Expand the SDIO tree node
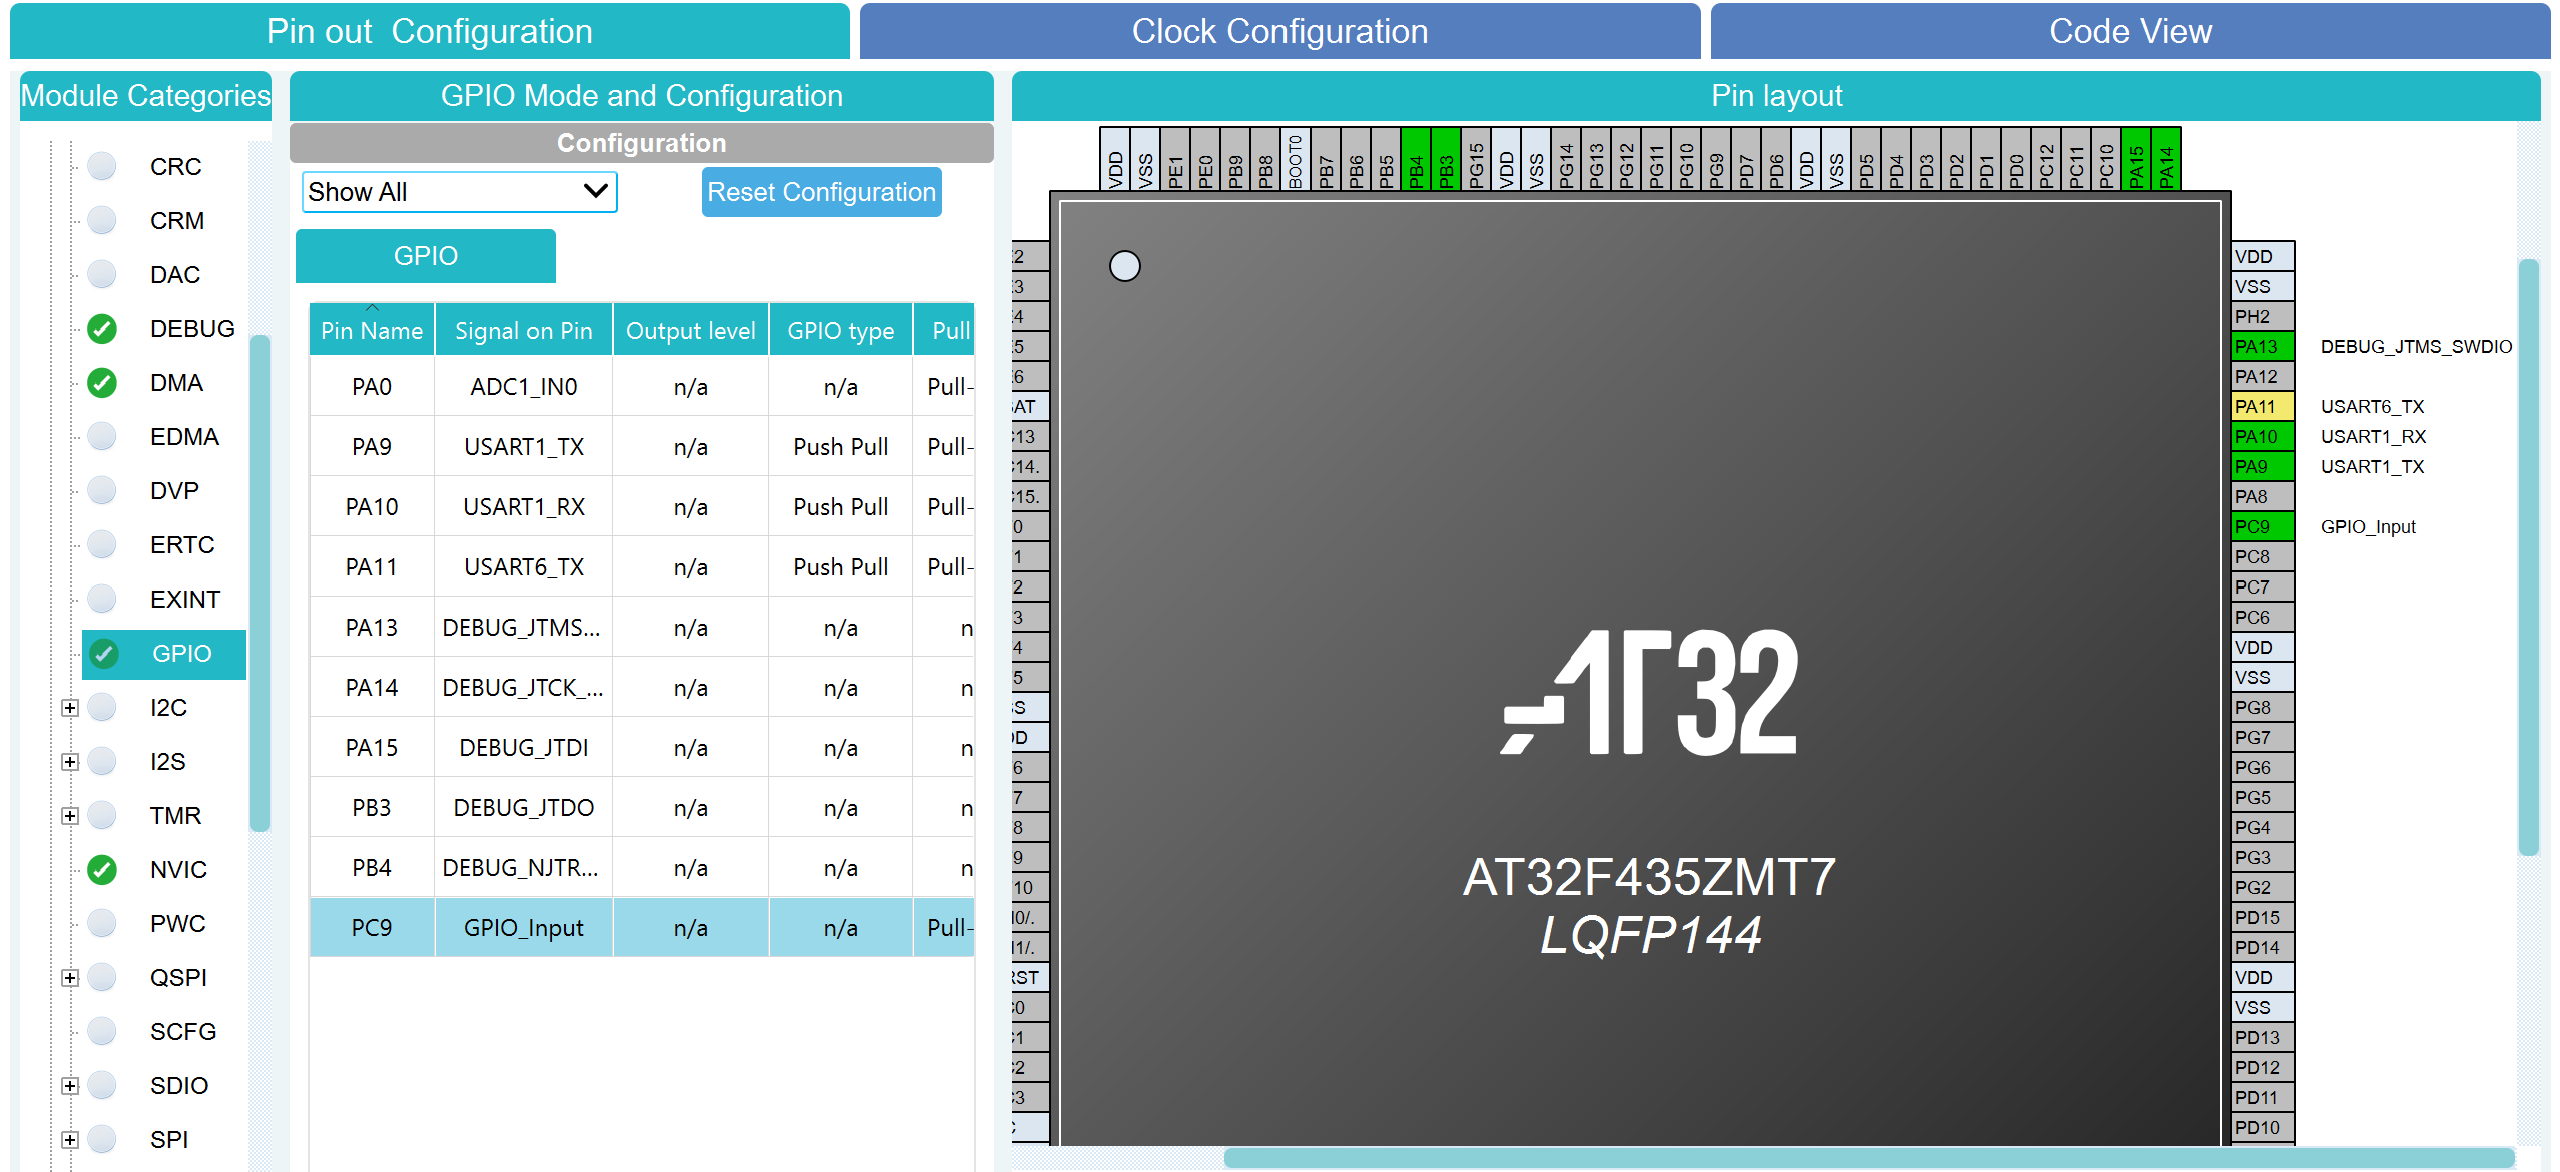The height and width of the screenshot is (1172, 2560). (x=70, y=1086)
